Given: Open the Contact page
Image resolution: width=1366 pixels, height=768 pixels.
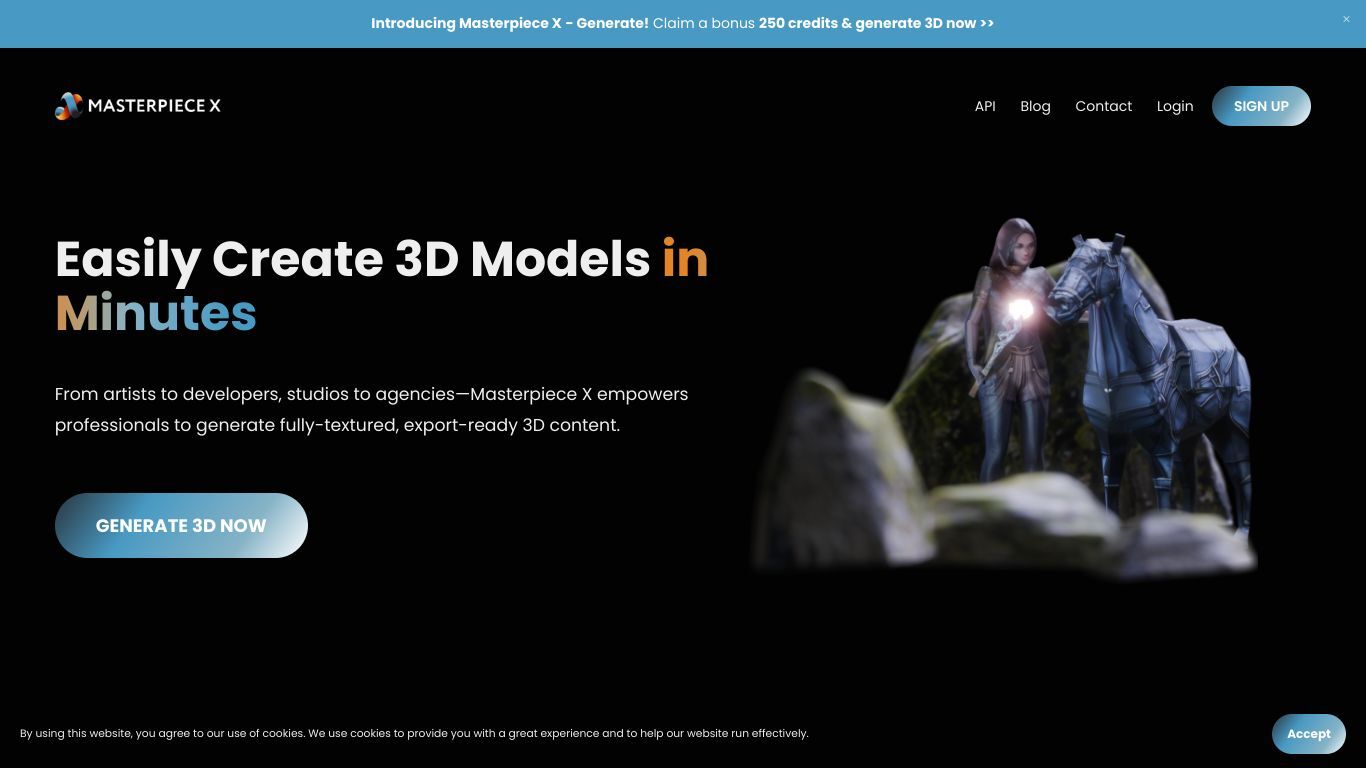Looking at the screenshot, I should tap(1103, 106).
